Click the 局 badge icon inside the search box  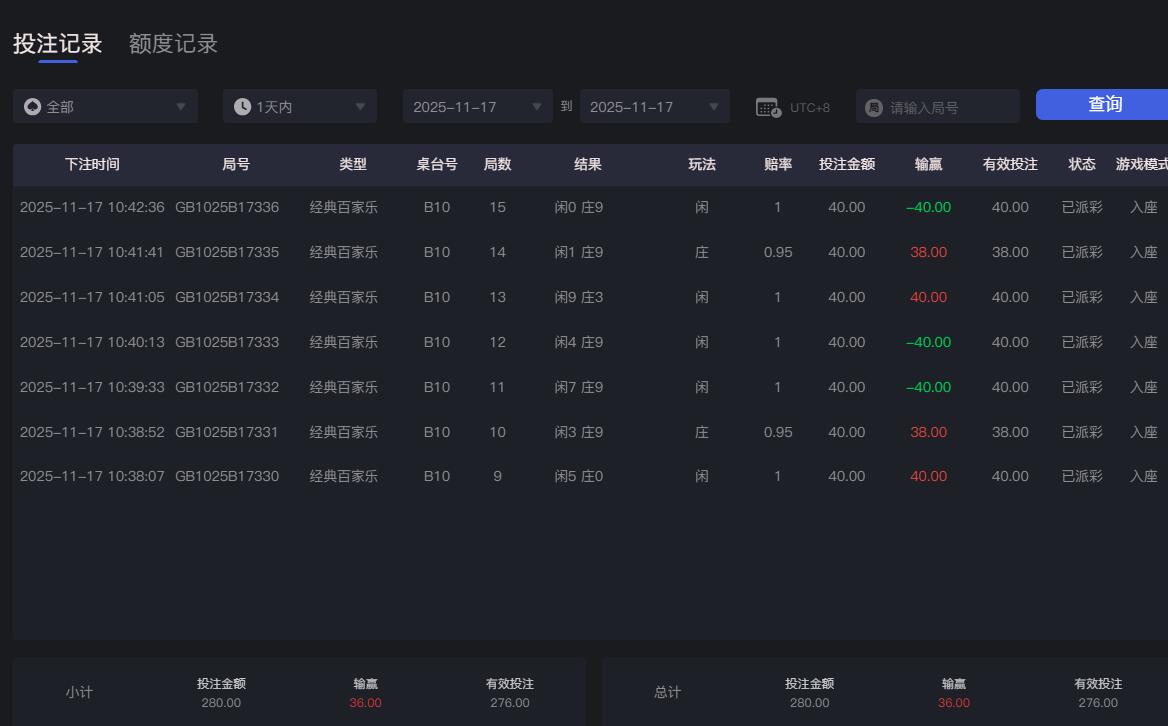pyautogui.click(x=873, y=106)
